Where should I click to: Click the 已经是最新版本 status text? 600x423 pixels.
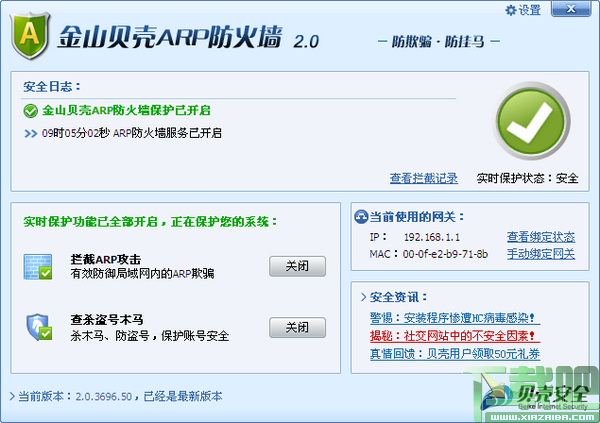(183, 396)
